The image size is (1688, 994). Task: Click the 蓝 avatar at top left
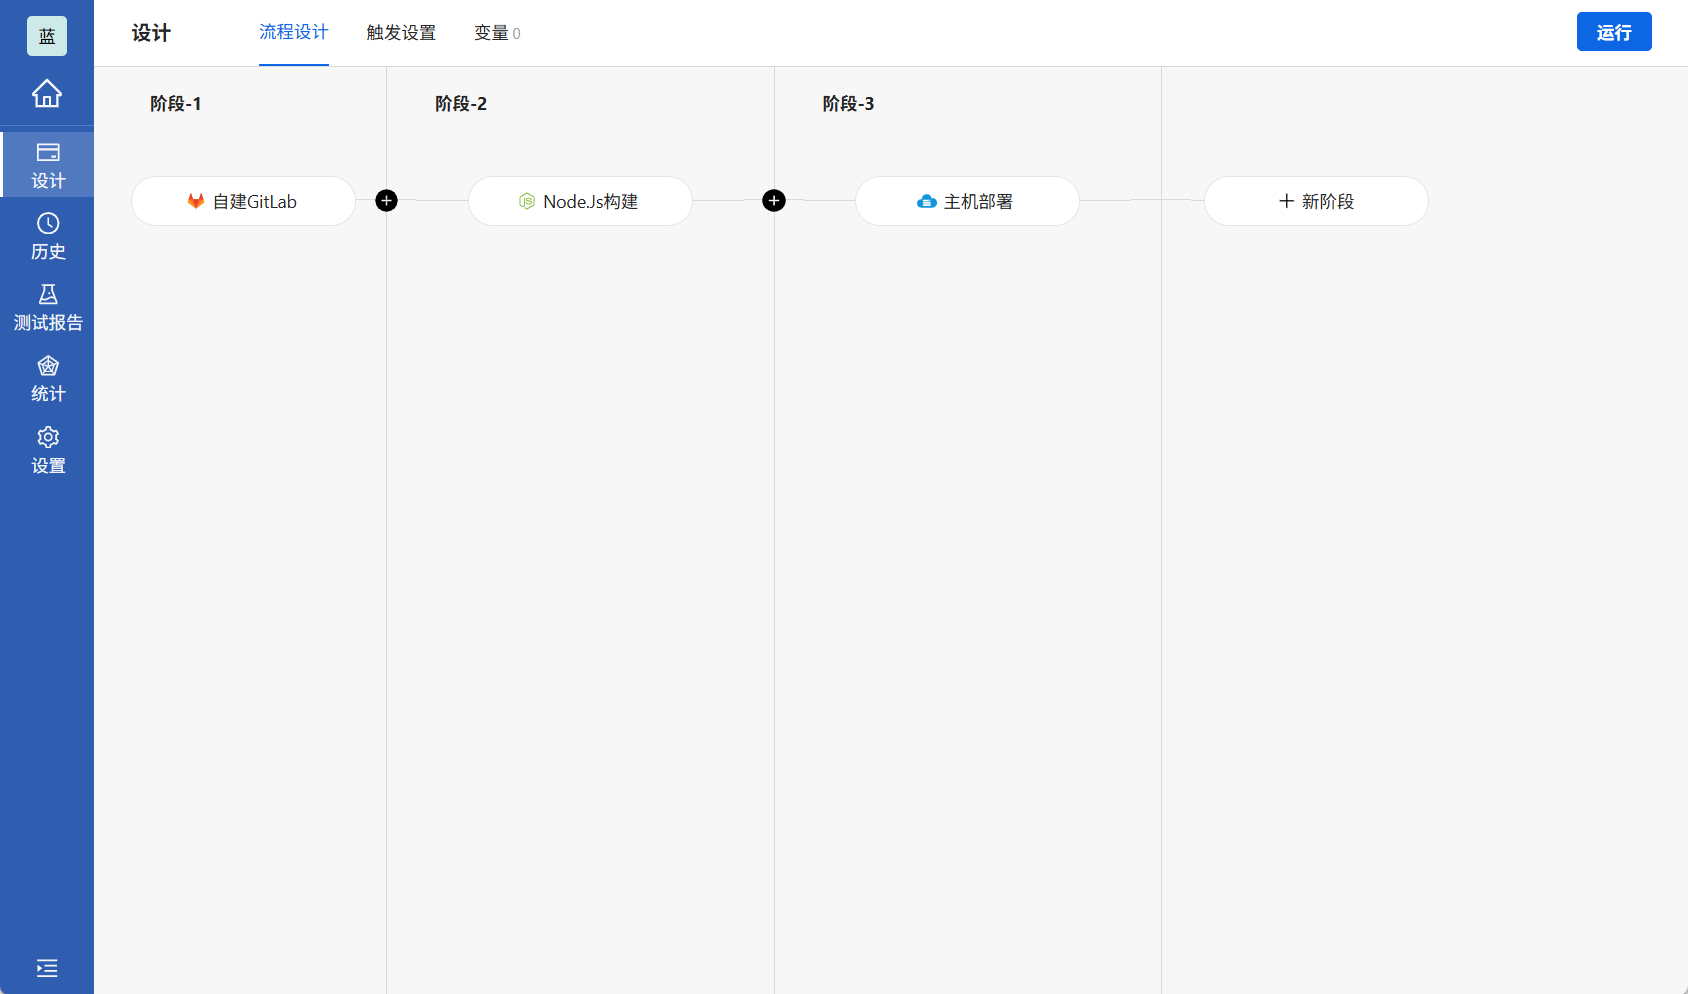click(x=47, y=35)
